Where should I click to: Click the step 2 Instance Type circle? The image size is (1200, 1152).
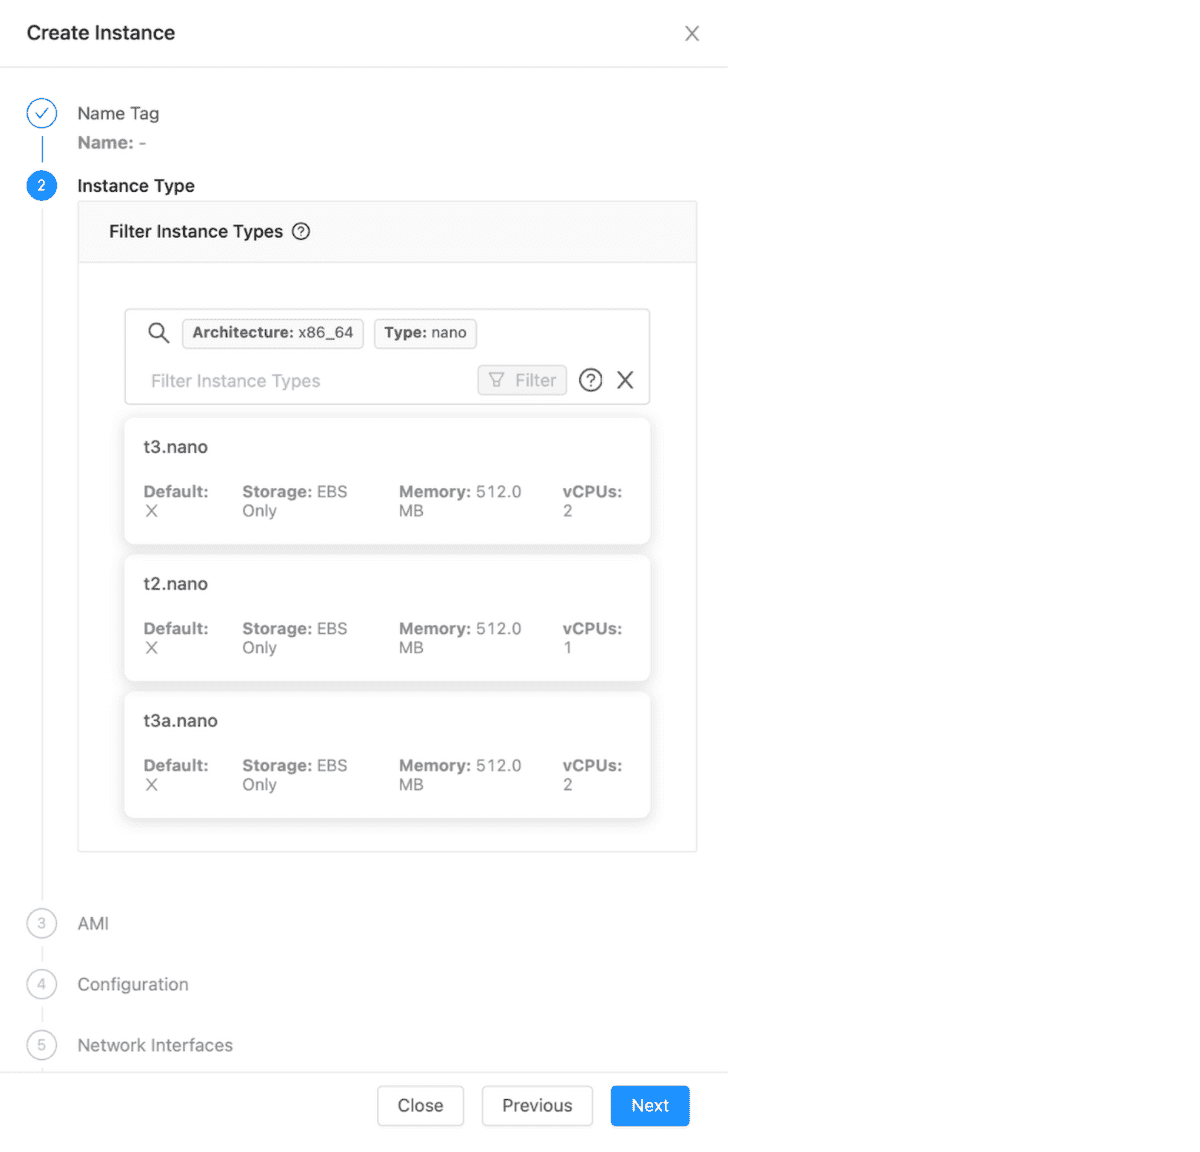click(x=42, y=186)
